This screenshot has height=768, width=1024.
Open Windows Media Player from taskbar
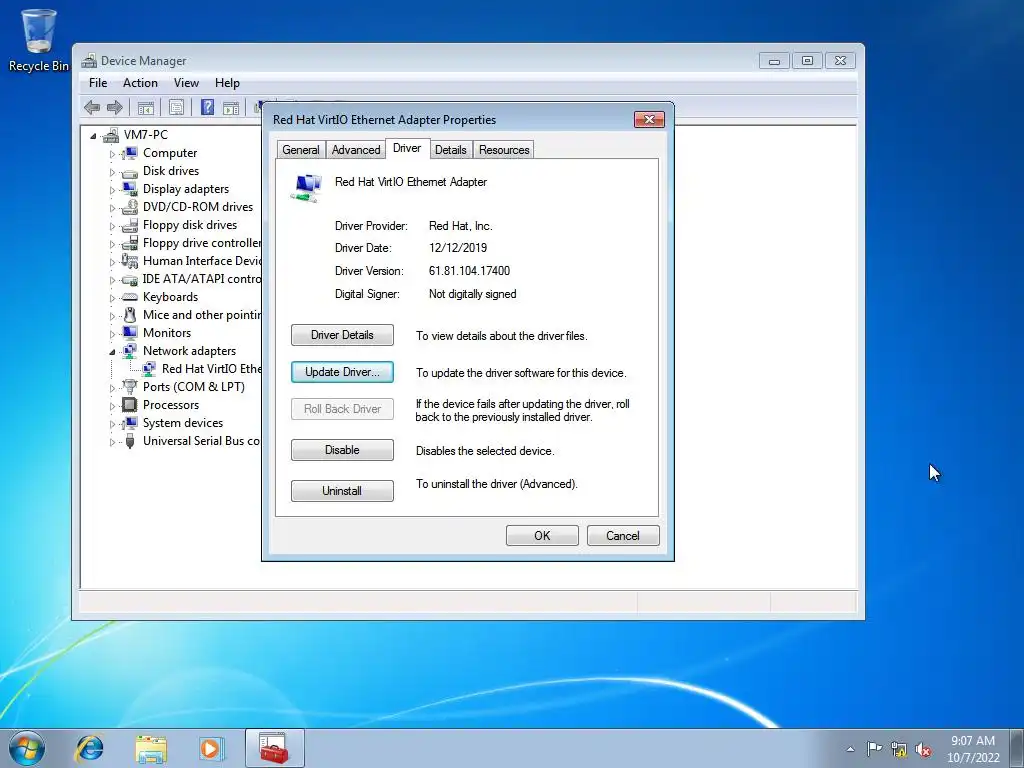(211, 748)
